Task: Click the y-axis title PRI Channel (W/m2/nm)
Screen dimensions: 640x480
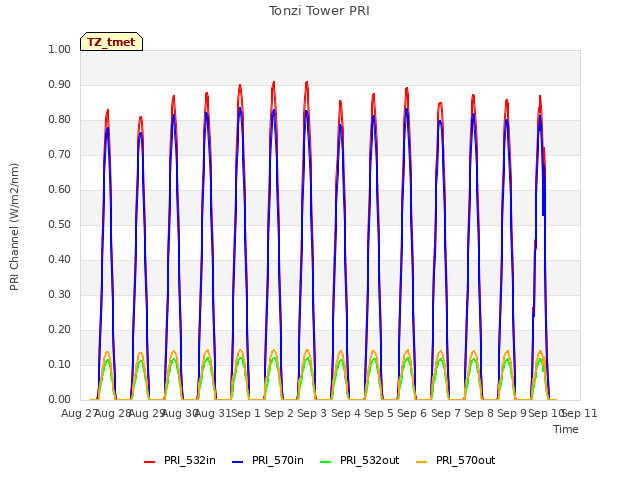Action: click(x=14, y=227)
